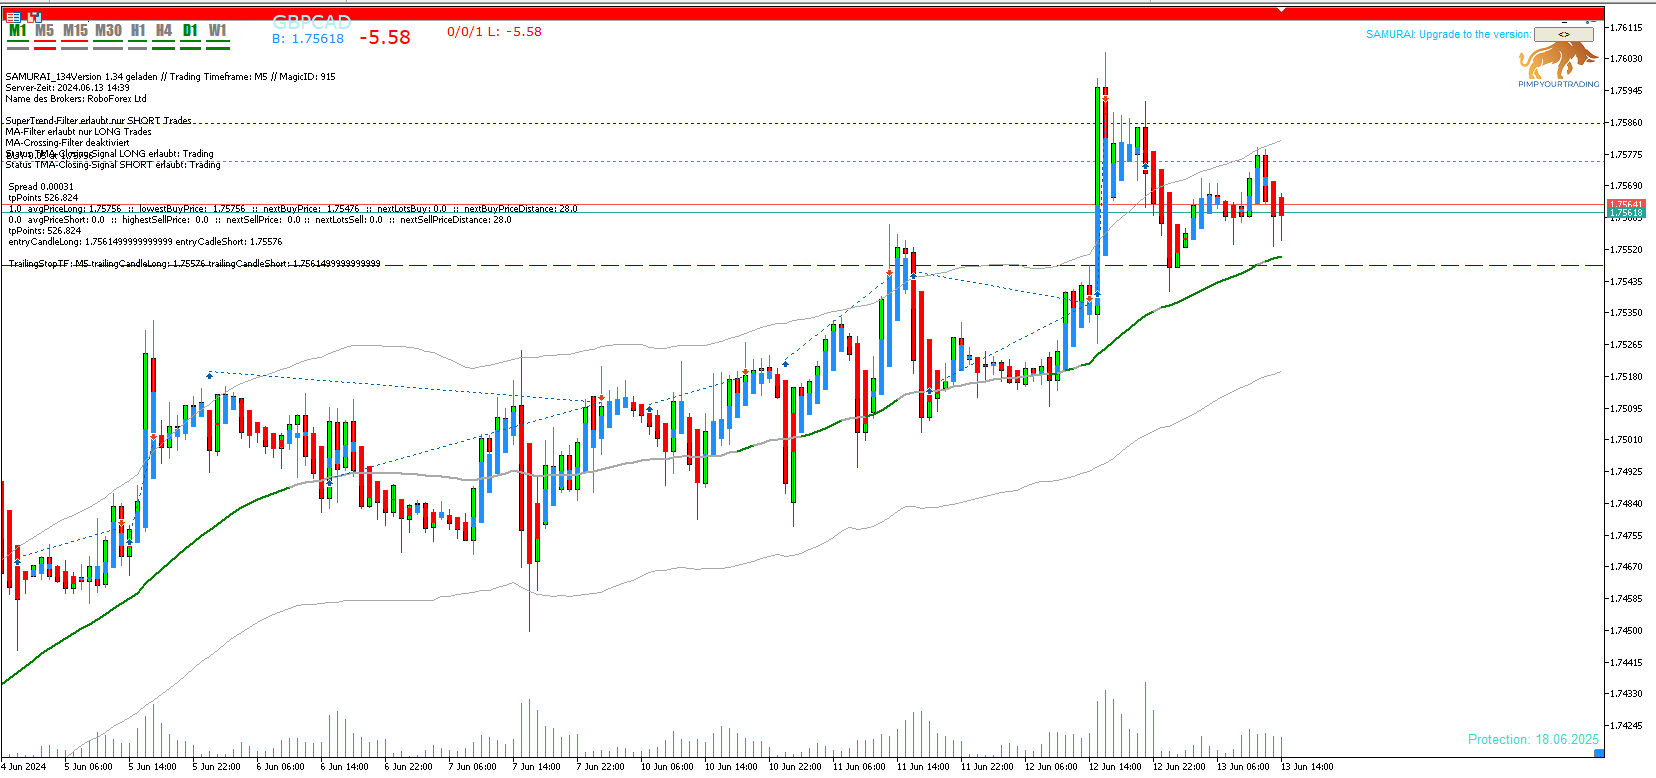Image resolution: width=1656 pixels, height=778 pixels.
Task: Click the PimpYourTrading bull logo
Action: click(x=1558, y=62)
